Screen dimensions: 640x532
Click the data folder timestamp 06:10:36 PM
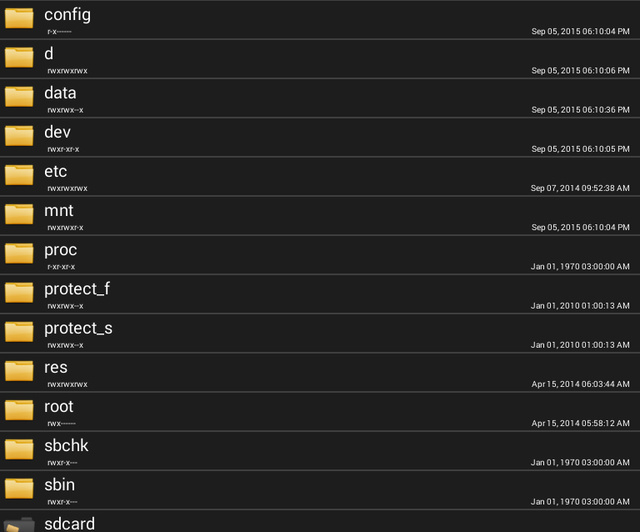click(580, 110)
